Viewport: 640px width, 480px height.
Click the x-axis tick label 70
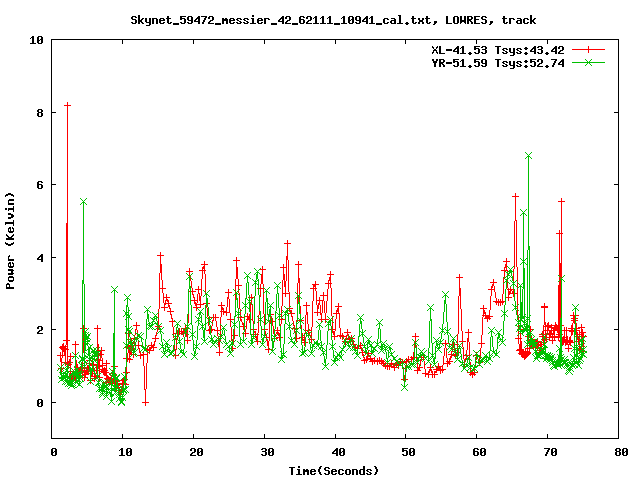(551, 452)
